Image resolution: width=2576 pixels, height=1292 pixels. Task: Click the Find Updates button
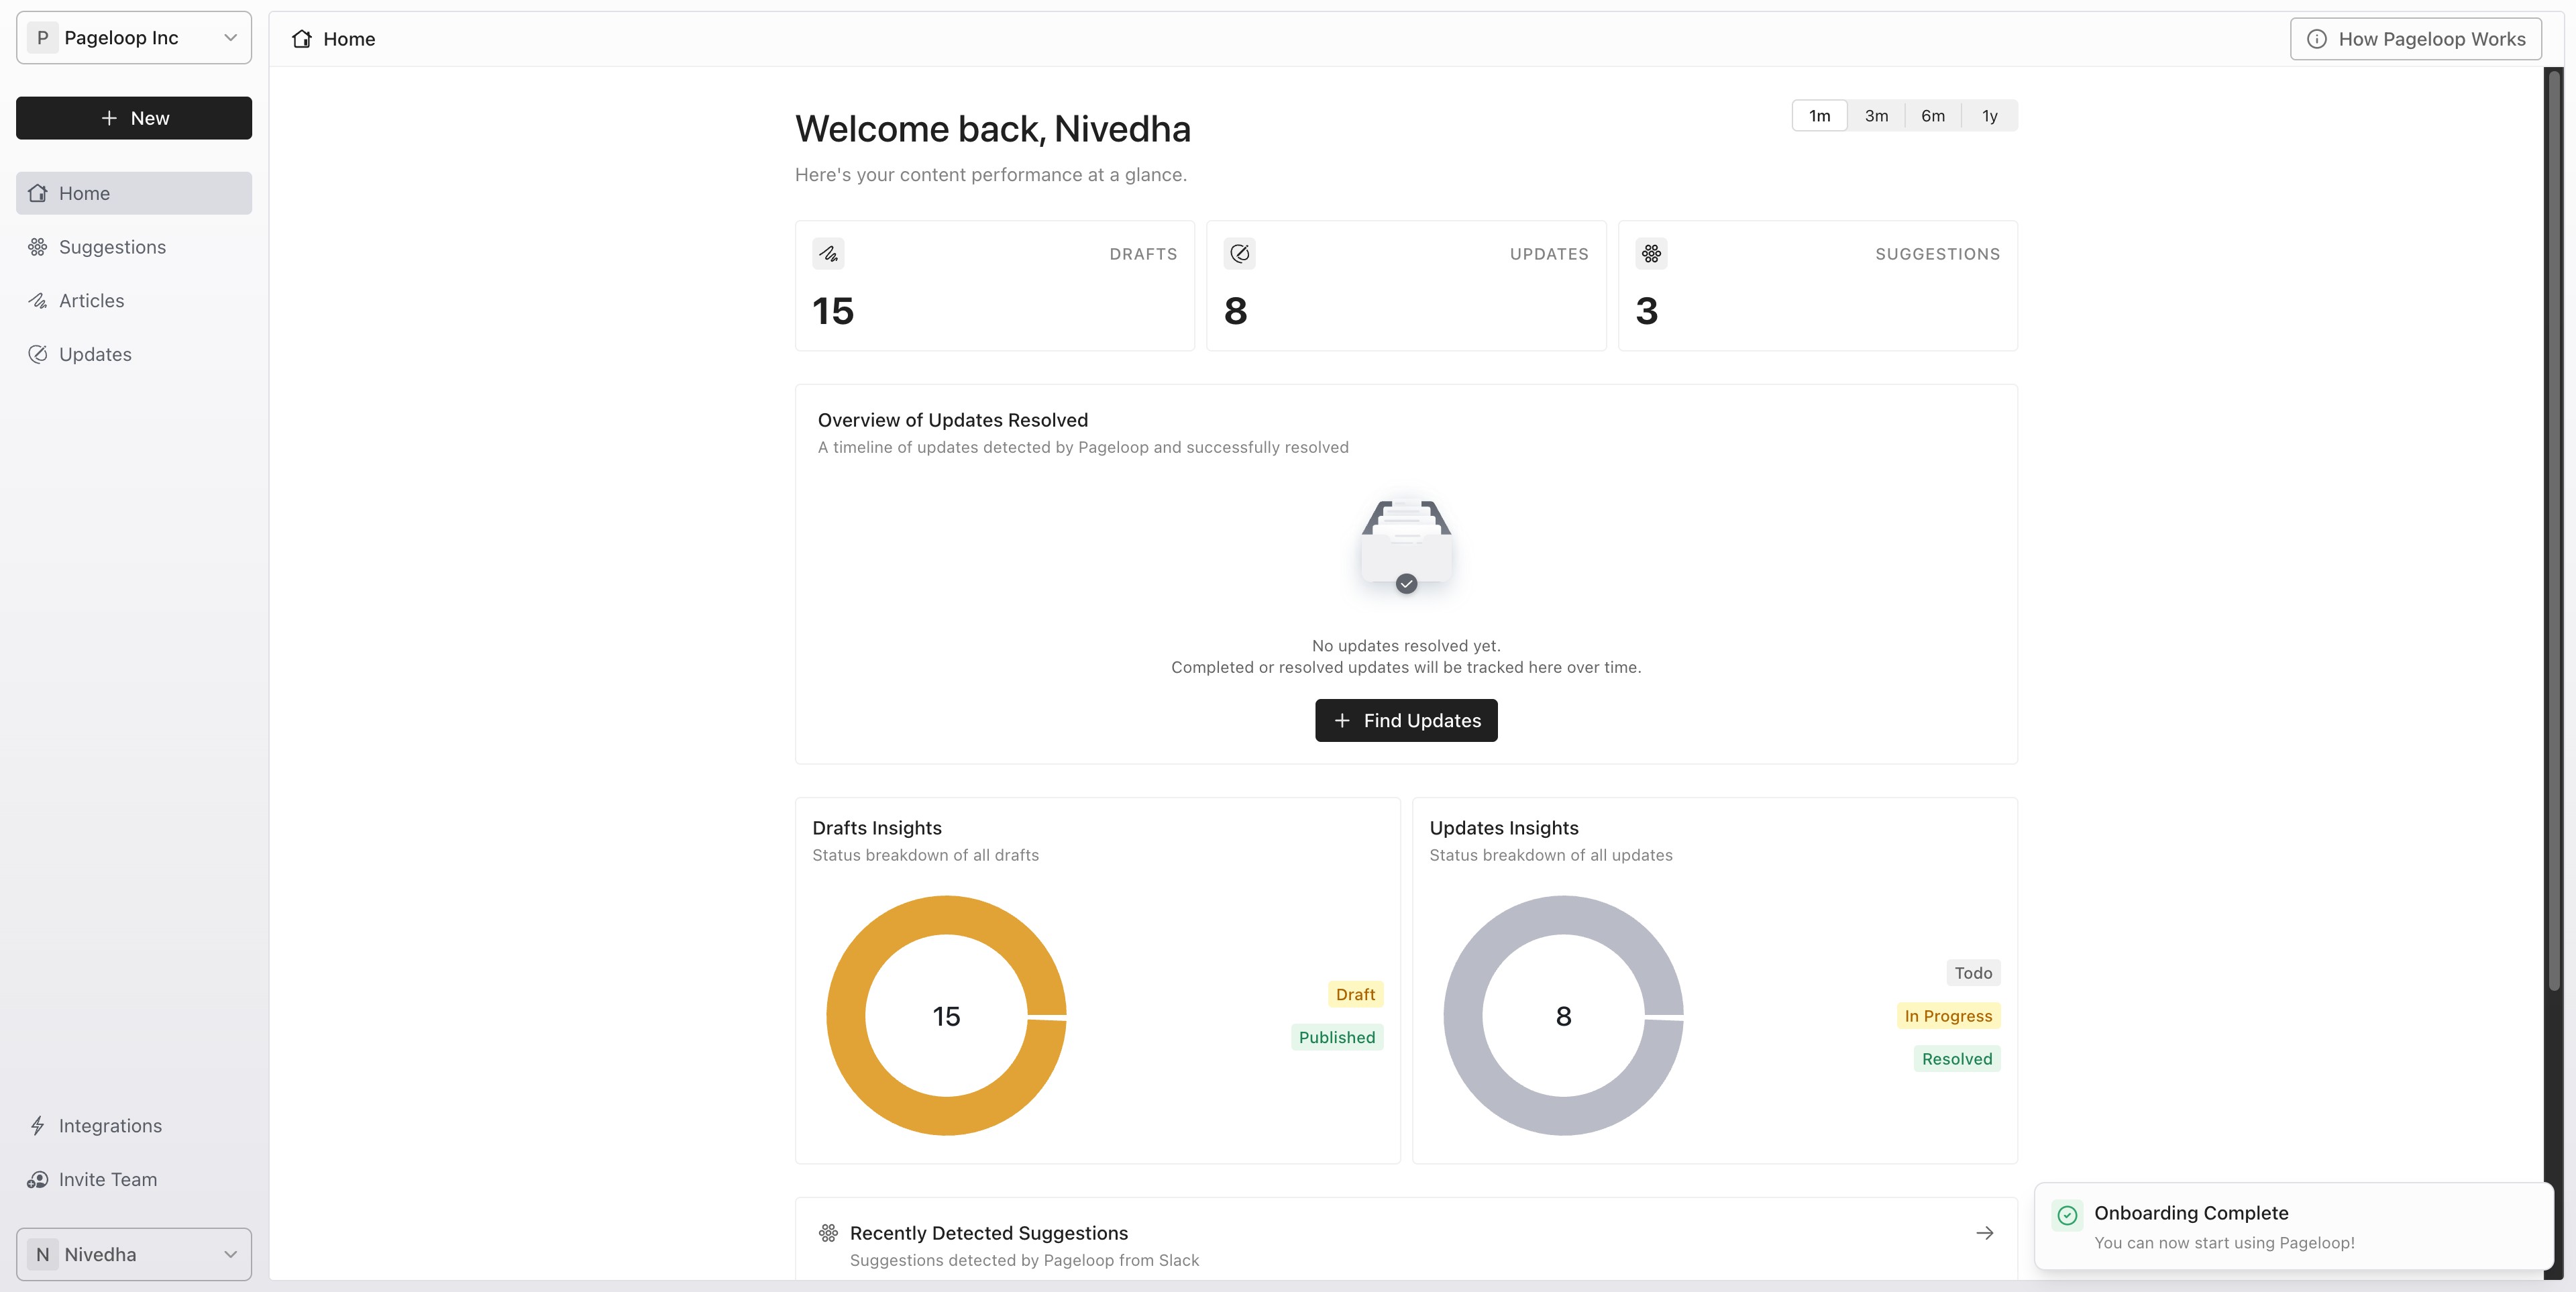tap(1406, 721)
